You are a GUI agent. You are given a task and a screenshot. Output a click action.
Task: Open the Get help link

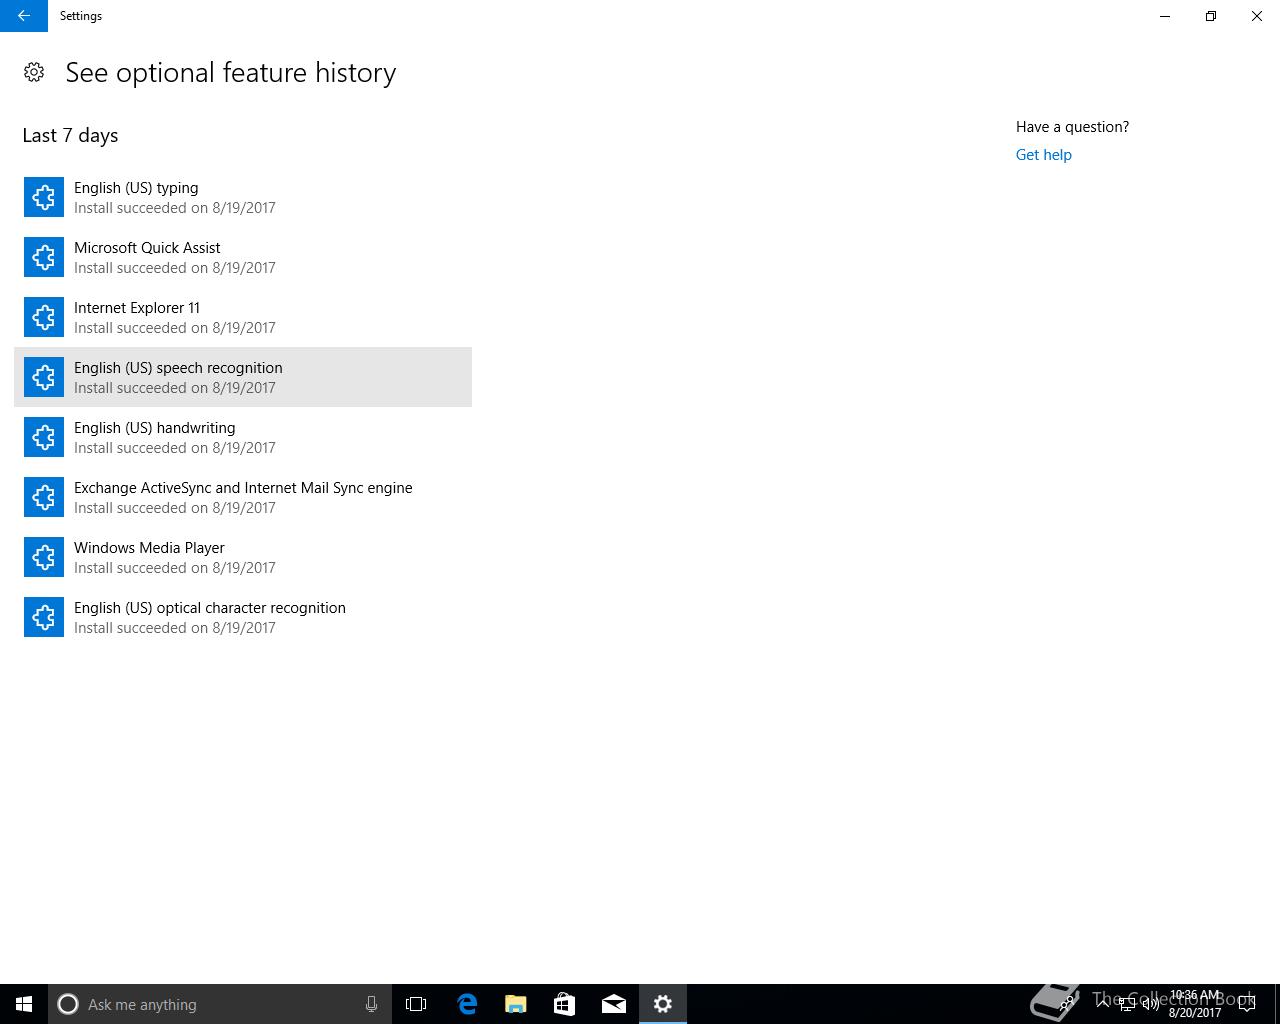tap(1043, 155)
